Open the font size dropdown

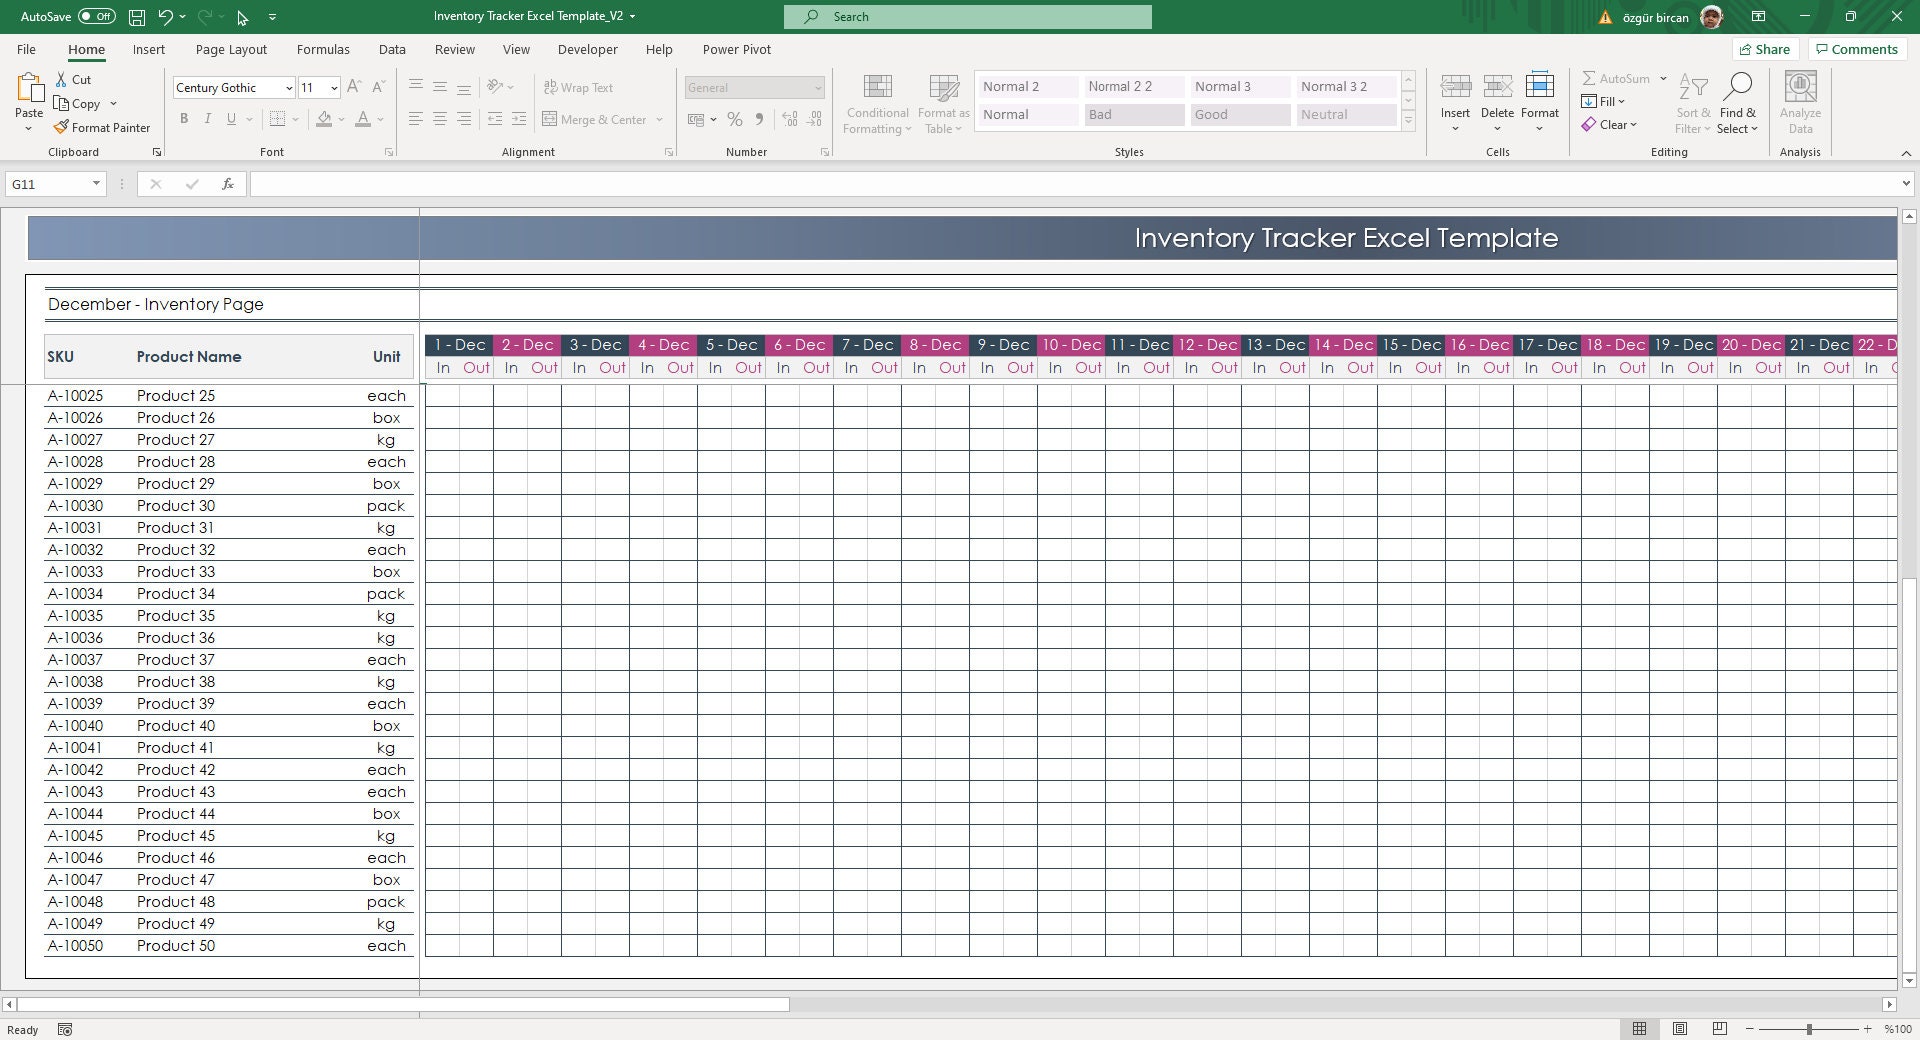point(332,87)
